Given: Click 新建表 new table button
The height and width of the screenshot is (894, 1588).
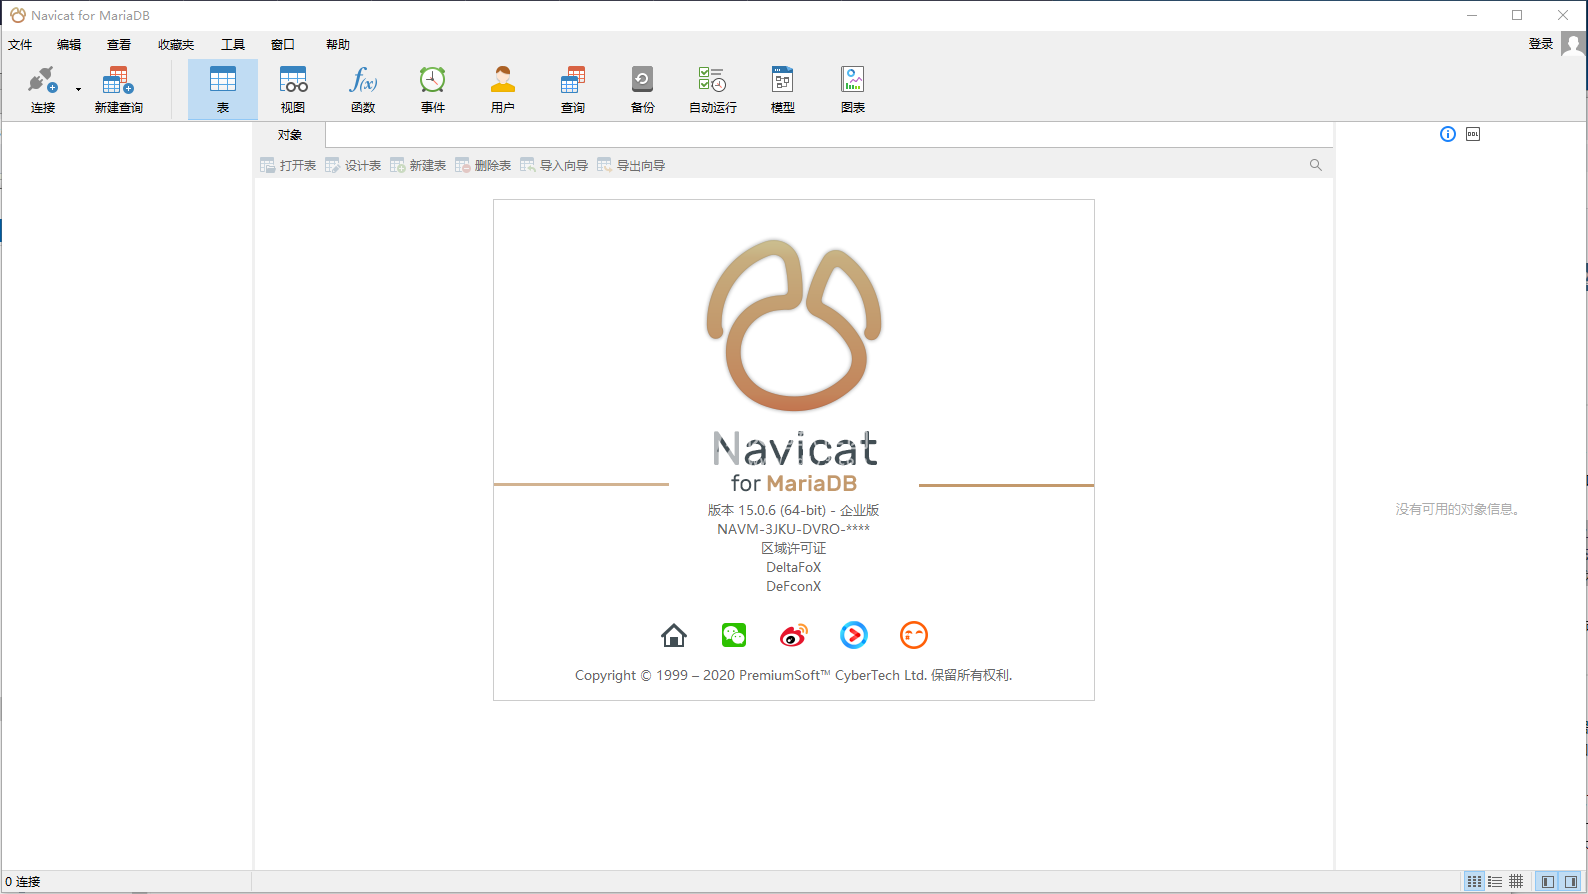Looking at the screenshot, I should click(x=418, y=165).
